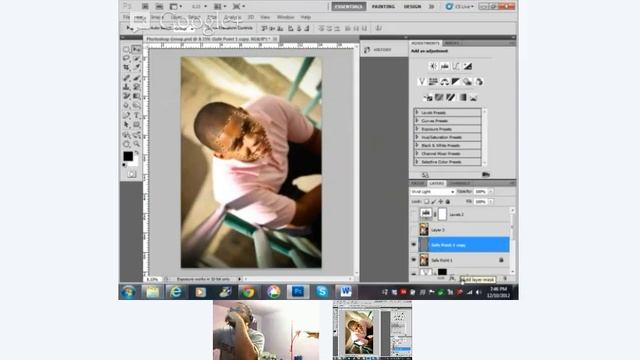Select the Quick Selection tool
640x360 pixels.
point(136,59)
